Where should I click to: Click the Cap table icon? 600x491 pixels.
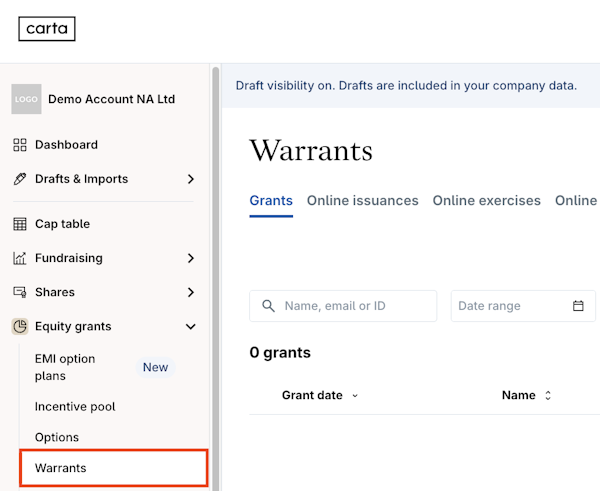click(20, 224)
